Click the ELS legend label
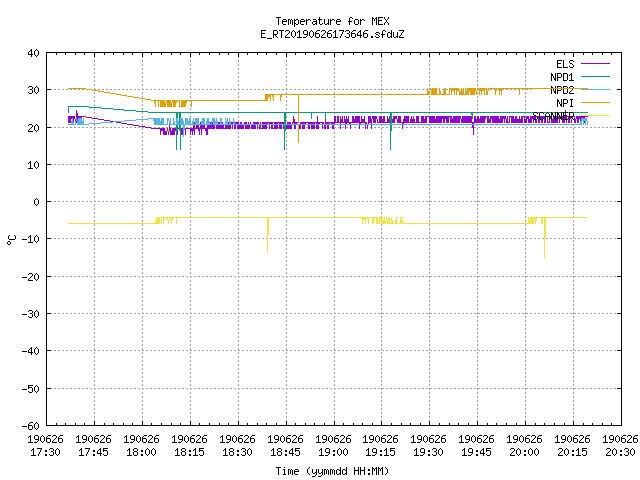 (565, 64)
